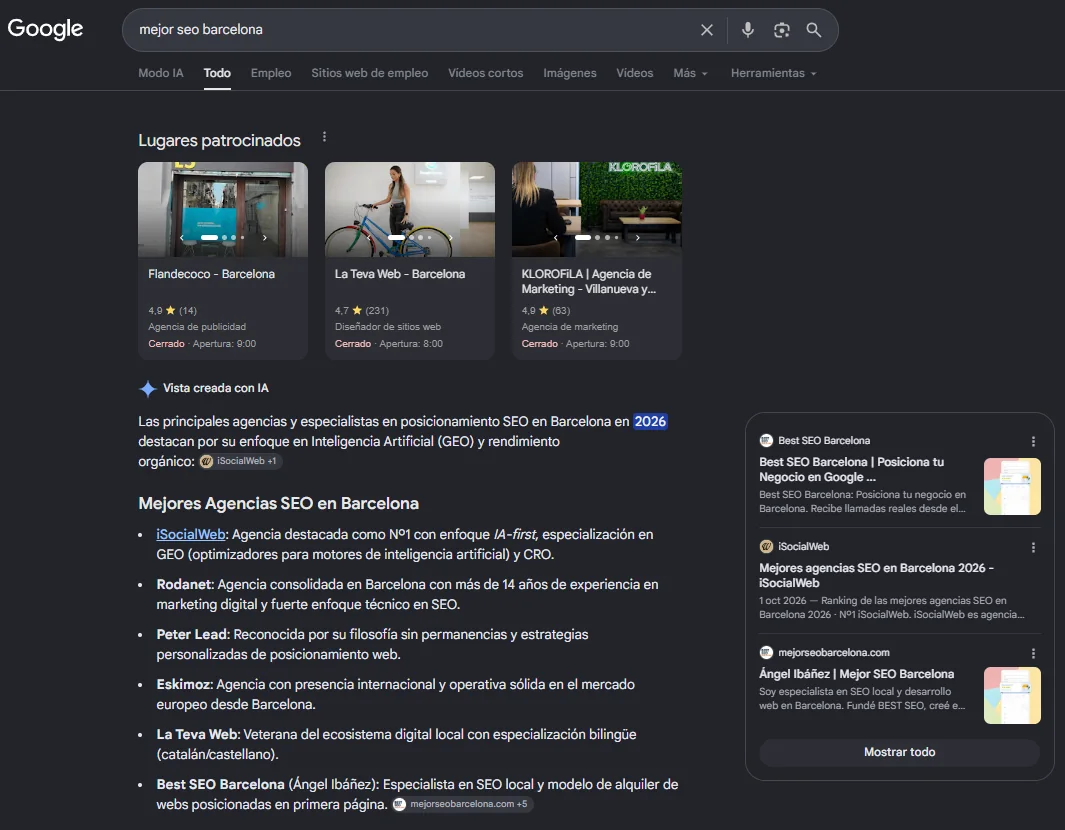Show the previous photo on the KLOROFiLA card
Screen dimensions: 1065x830
[x=556, y=238]
